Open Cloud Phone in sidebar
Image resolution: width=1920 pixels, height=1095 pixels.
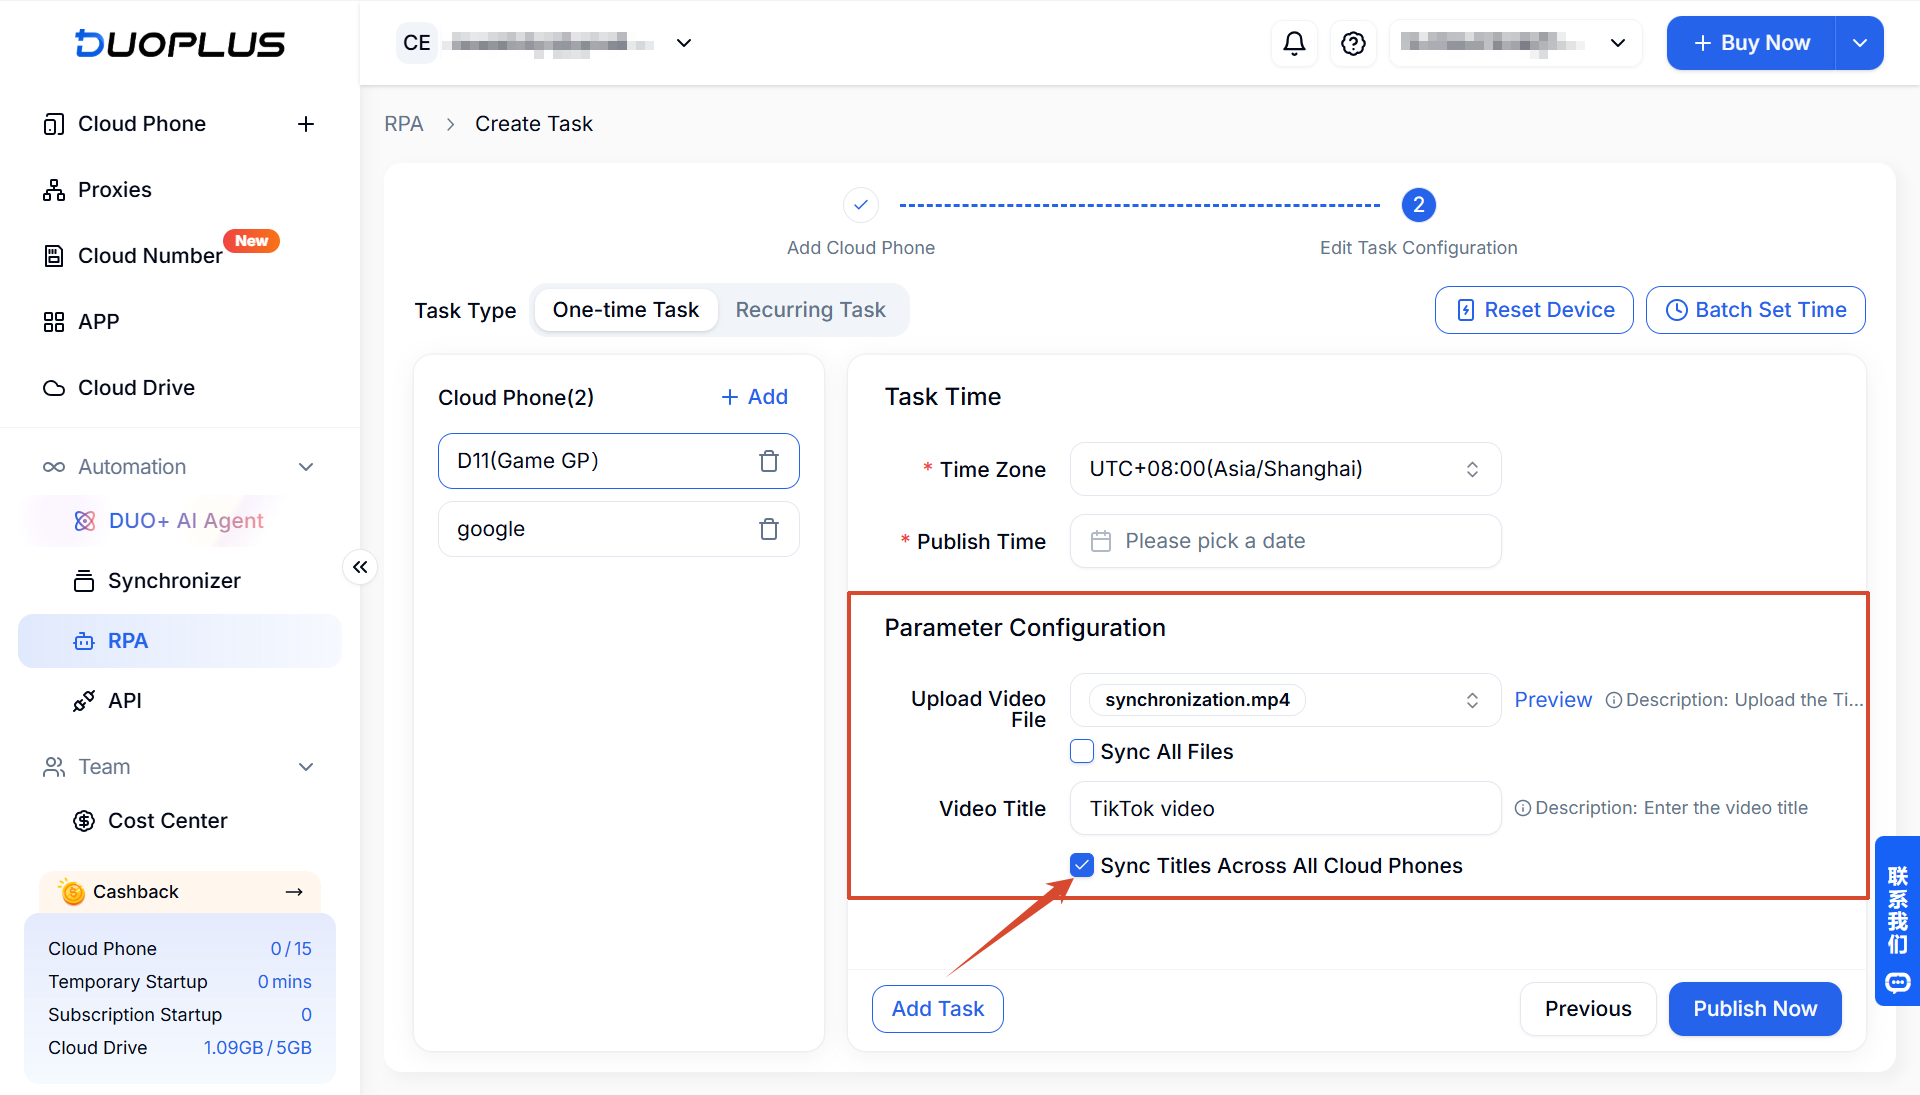click(142, 124)
